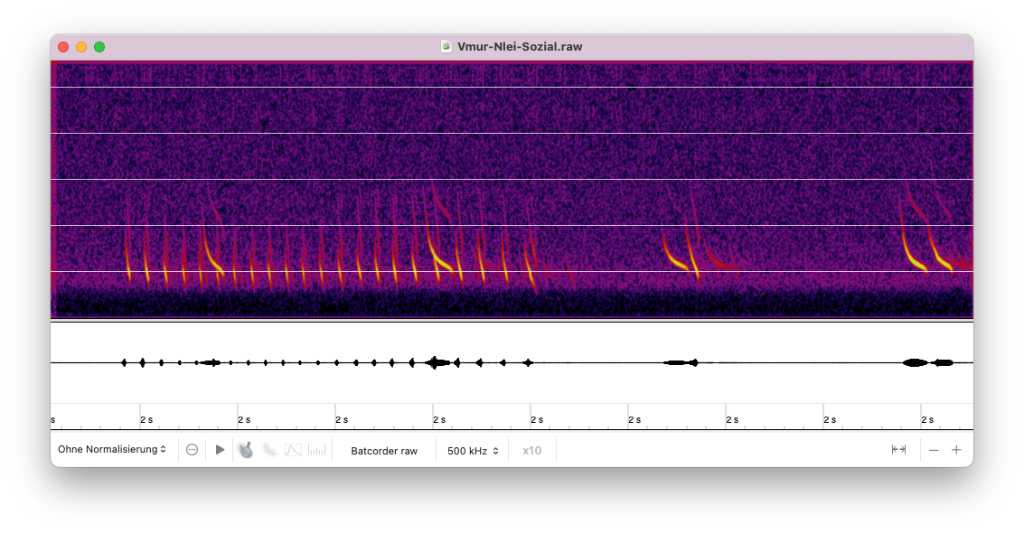This screenshot has width=1024, height=534.
Task: Click the largest waveform burst at right edge
Action: pos(915,362)
